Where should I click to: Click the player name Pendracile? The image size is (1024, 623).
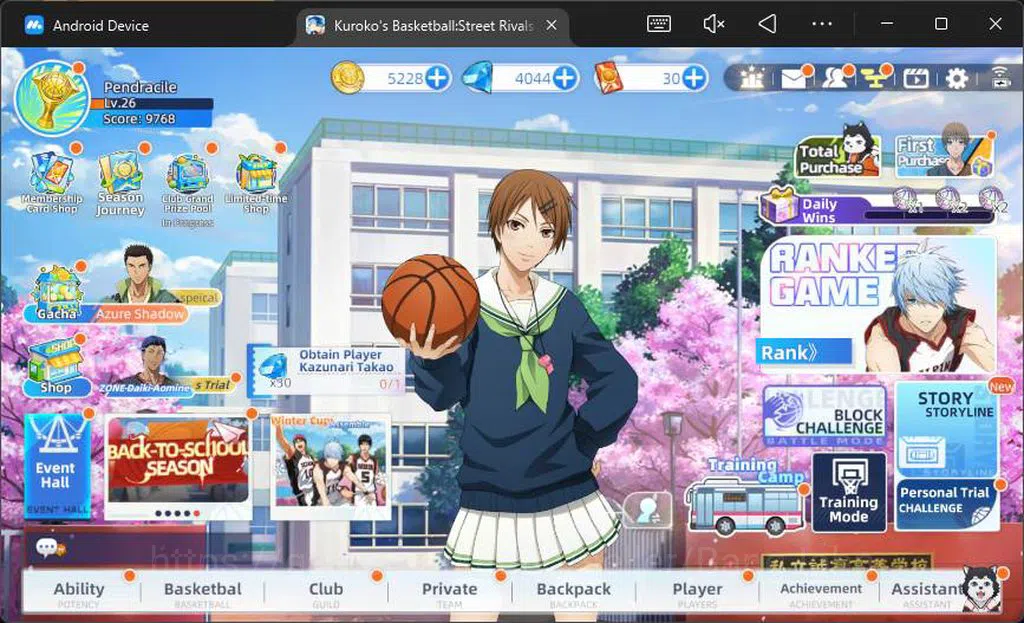coord(140,87)
